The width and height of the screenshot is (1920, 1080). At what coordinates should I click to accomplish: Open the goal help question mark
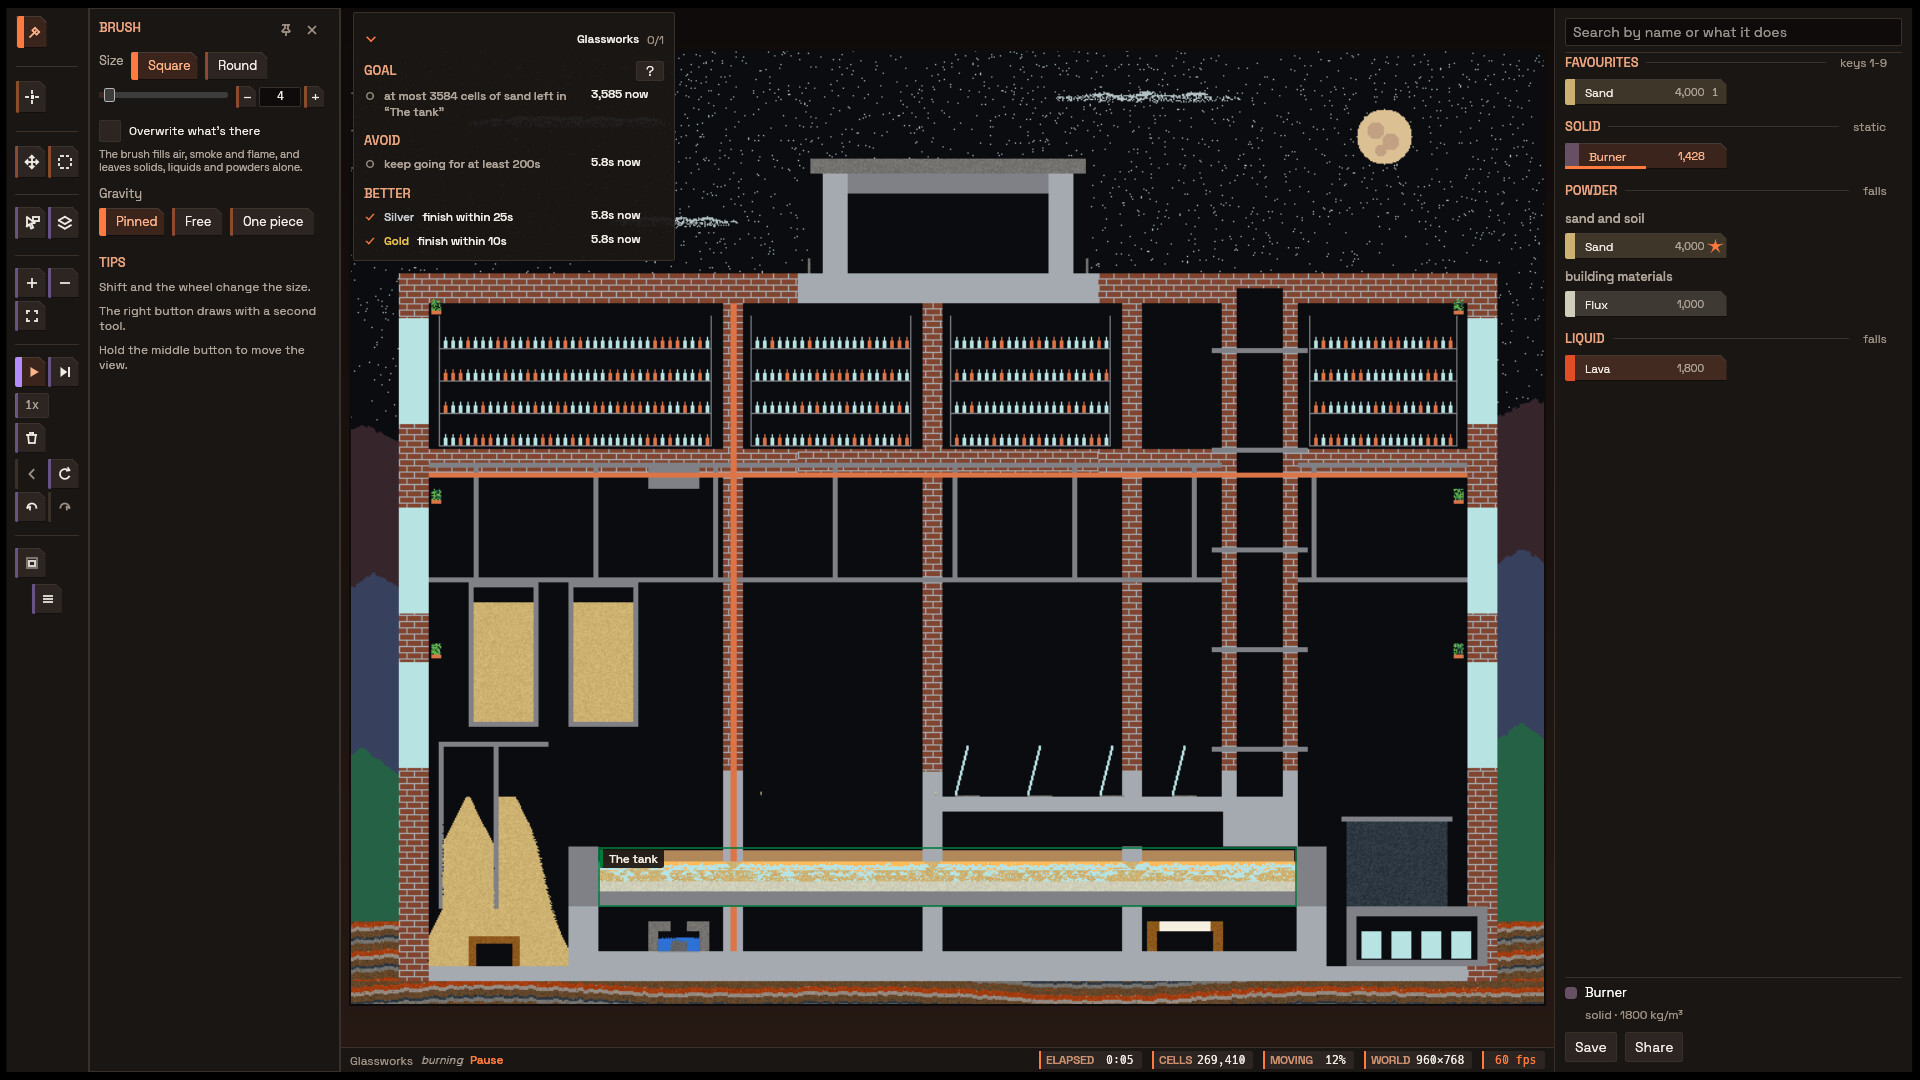coord(650,71)
